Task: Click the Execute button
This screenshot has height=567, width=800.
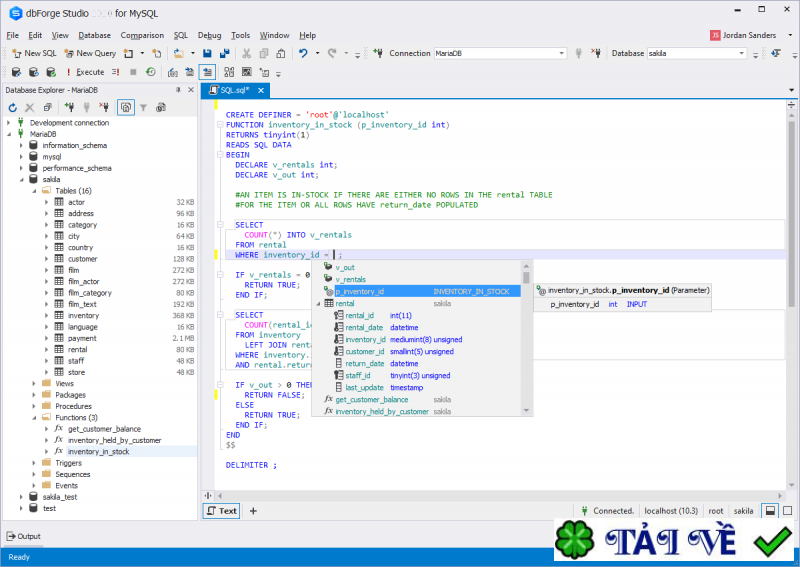Action: click(84, 72)
